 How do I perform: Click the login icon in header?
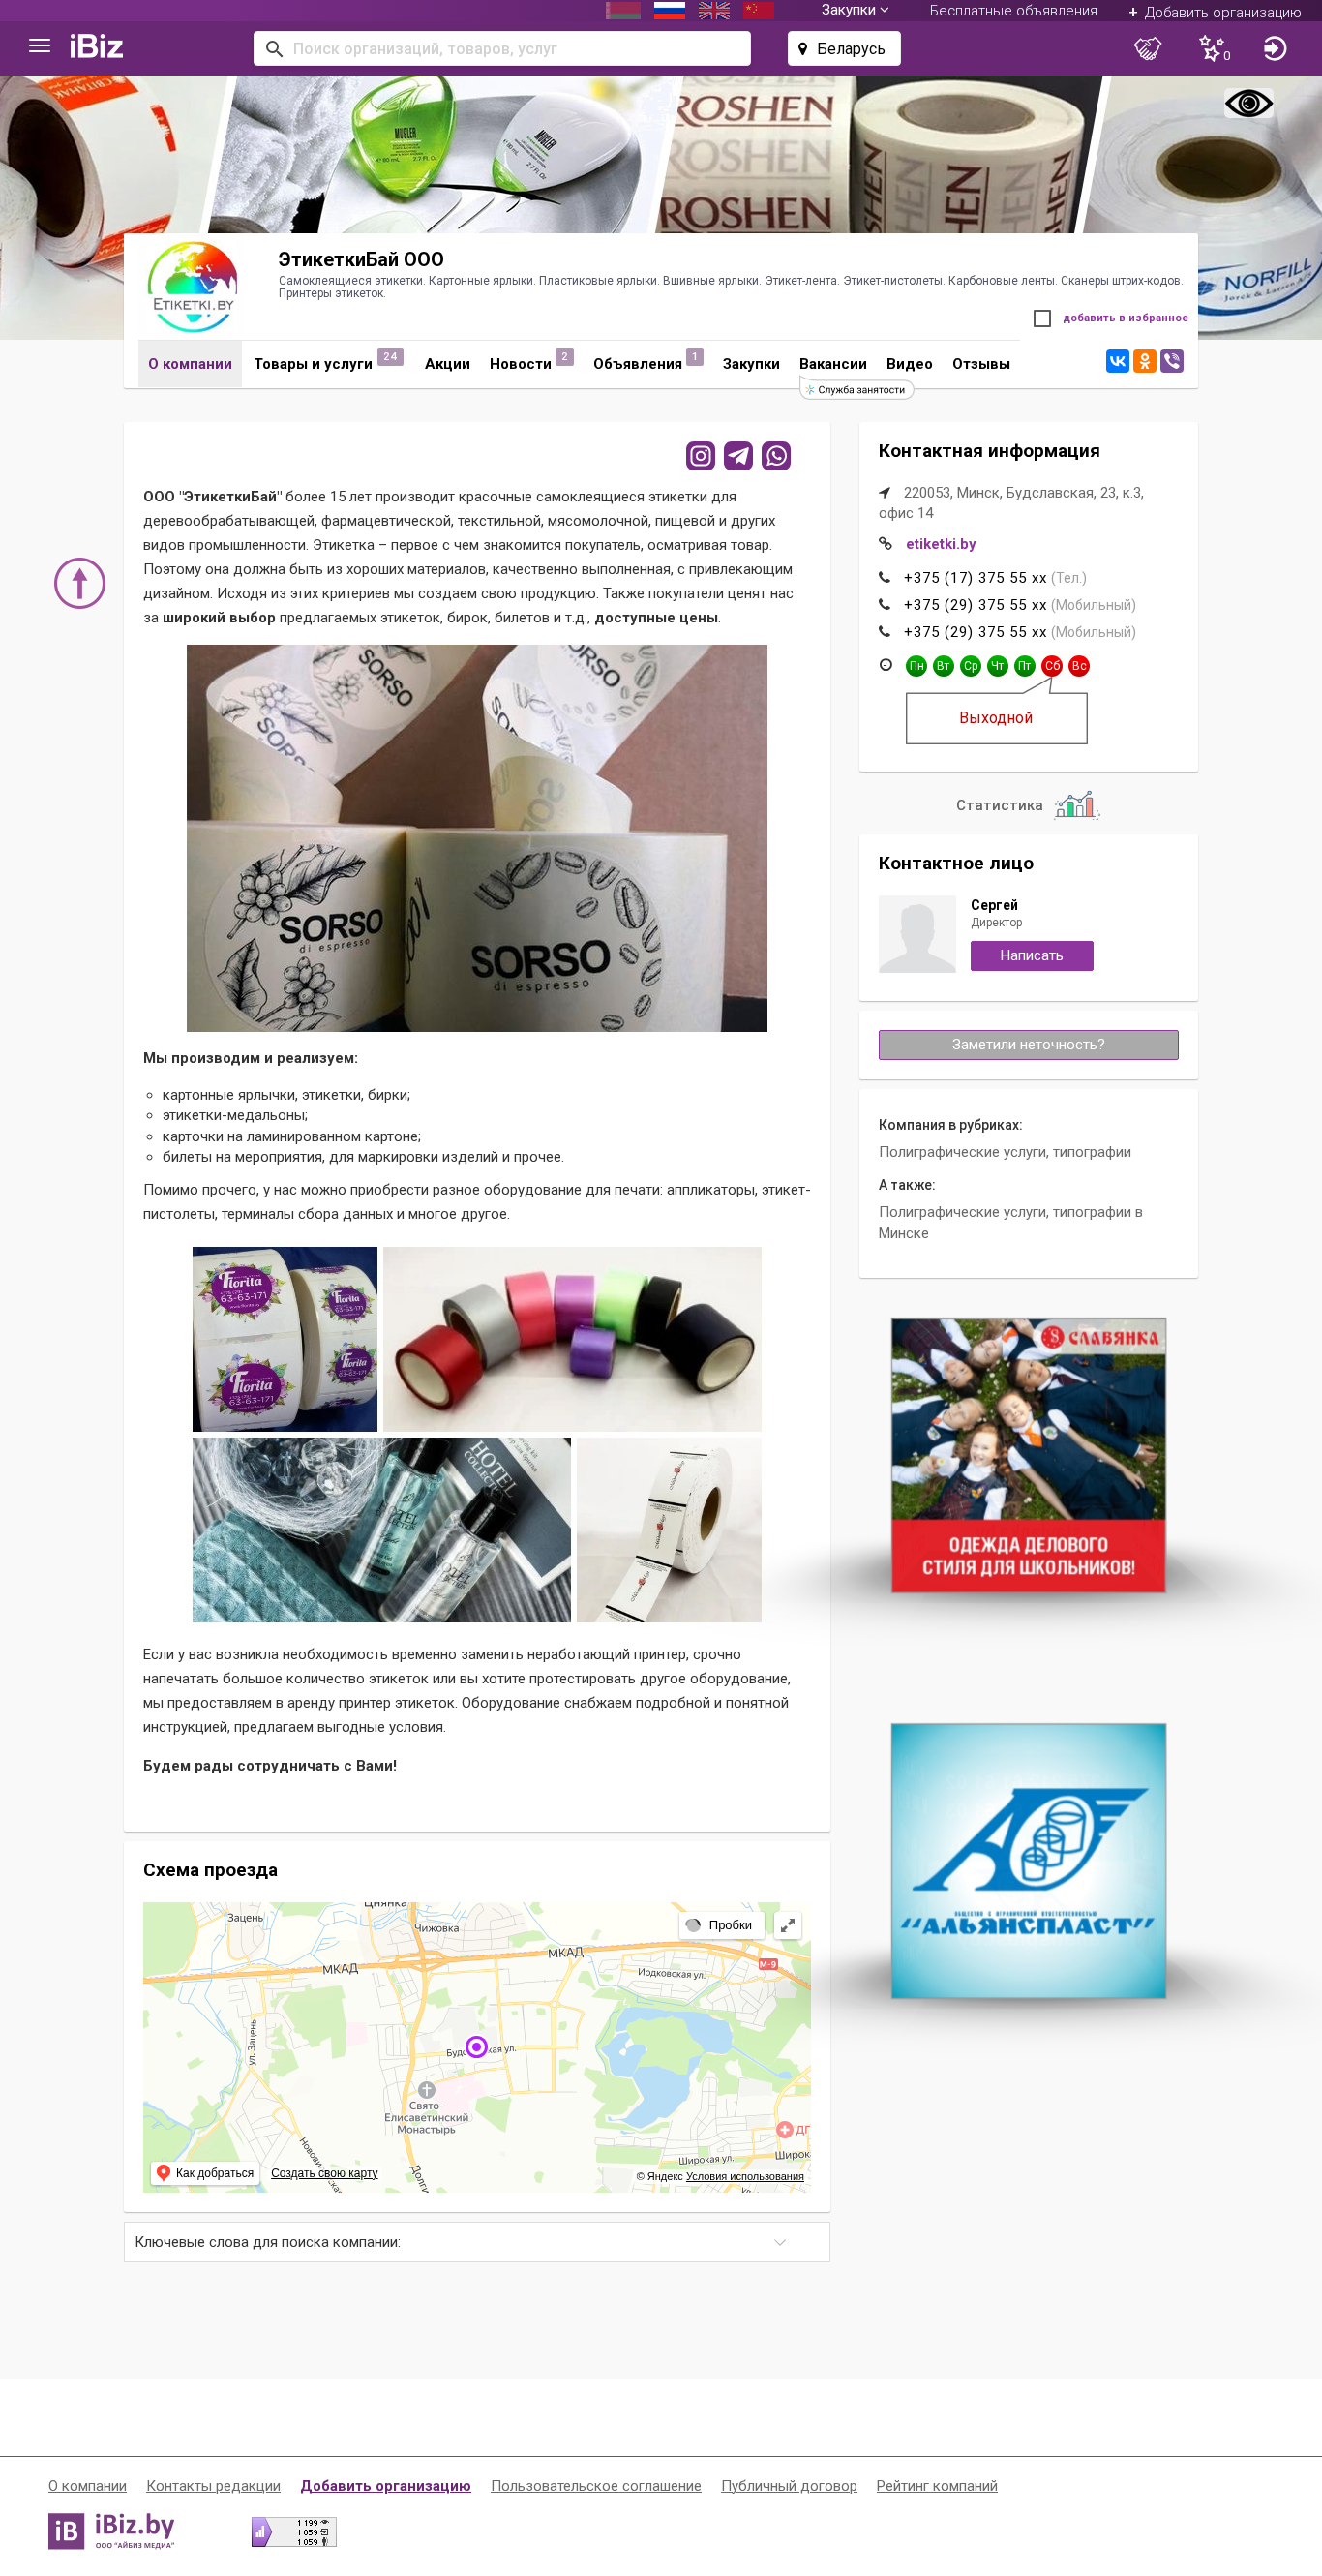click(1274, 48)
